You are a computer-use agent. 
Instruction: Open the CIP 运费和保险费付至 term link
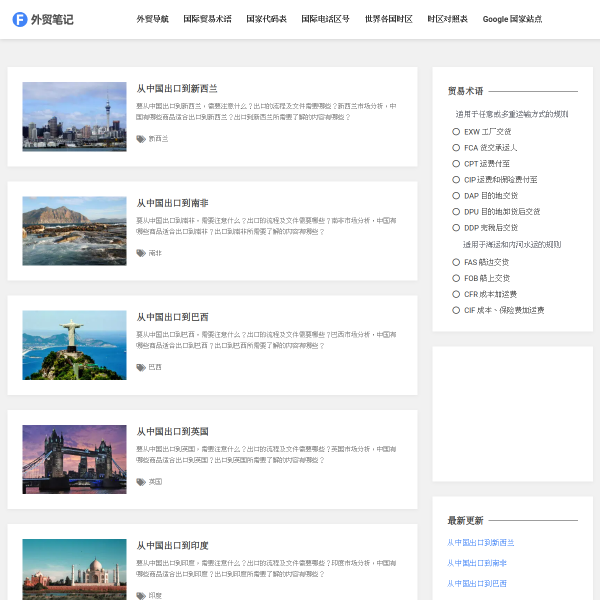[x=501, y=180]
